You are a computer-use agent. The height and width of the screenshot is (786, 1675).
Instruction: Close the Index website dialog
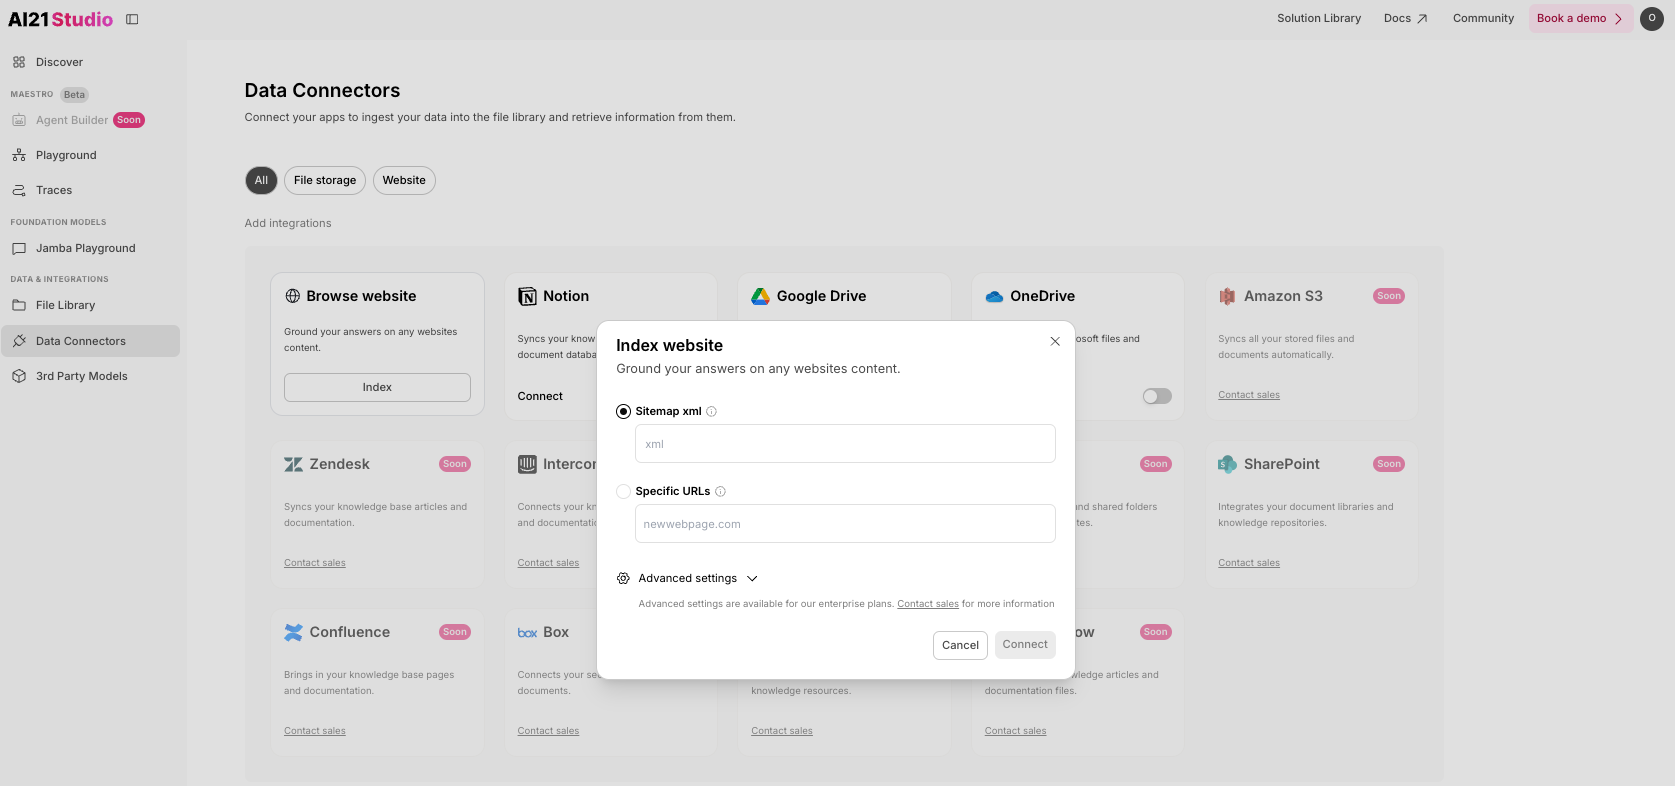[x=1055, y=341]
